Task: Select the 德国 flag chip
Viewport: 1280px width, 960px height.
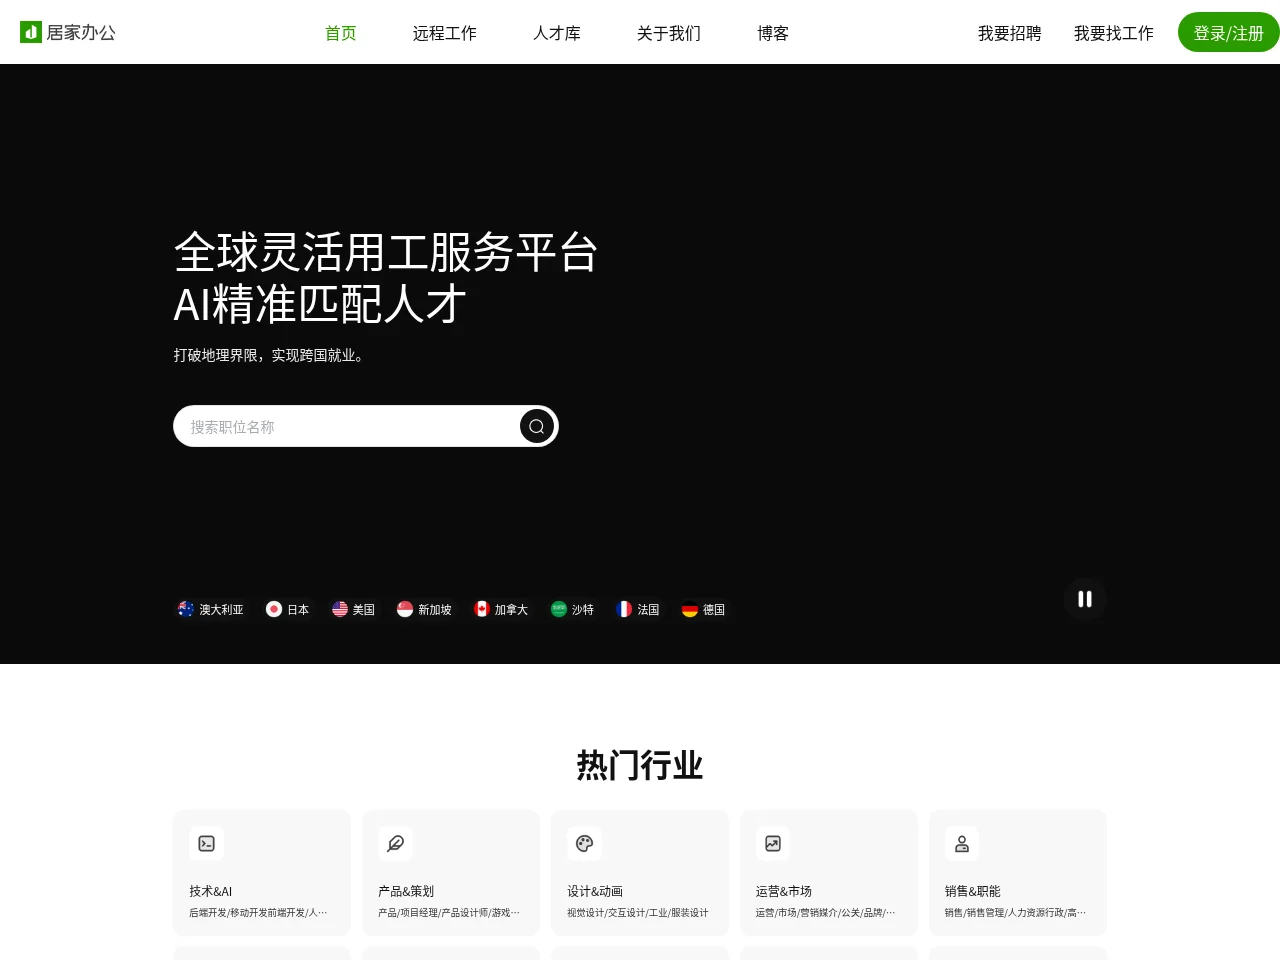Action: [x=704, y=609]
